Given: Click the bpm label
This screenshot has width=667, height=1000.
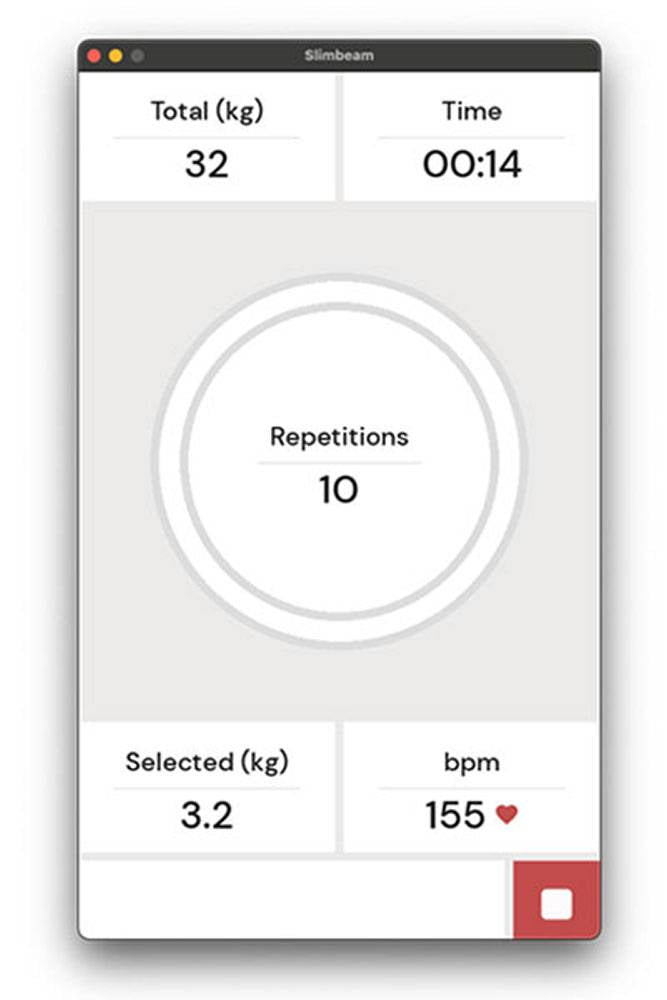Looking at the screenshot, I should 471,762.
